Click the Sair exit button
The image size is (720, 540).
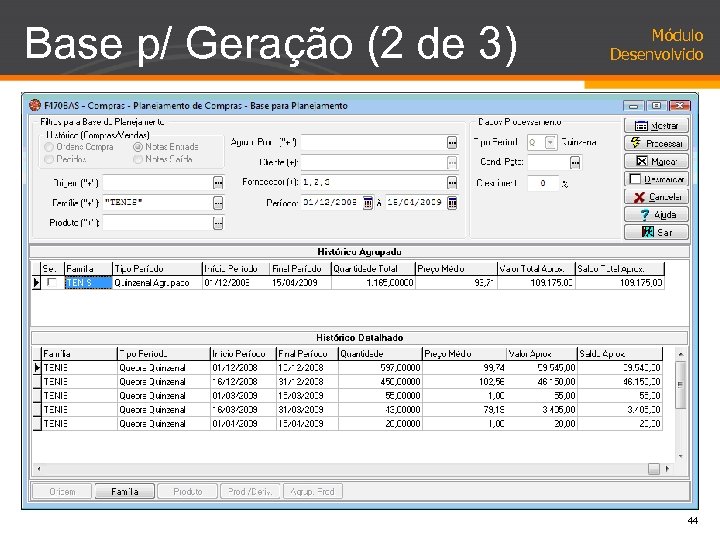[x=656, y=232]
